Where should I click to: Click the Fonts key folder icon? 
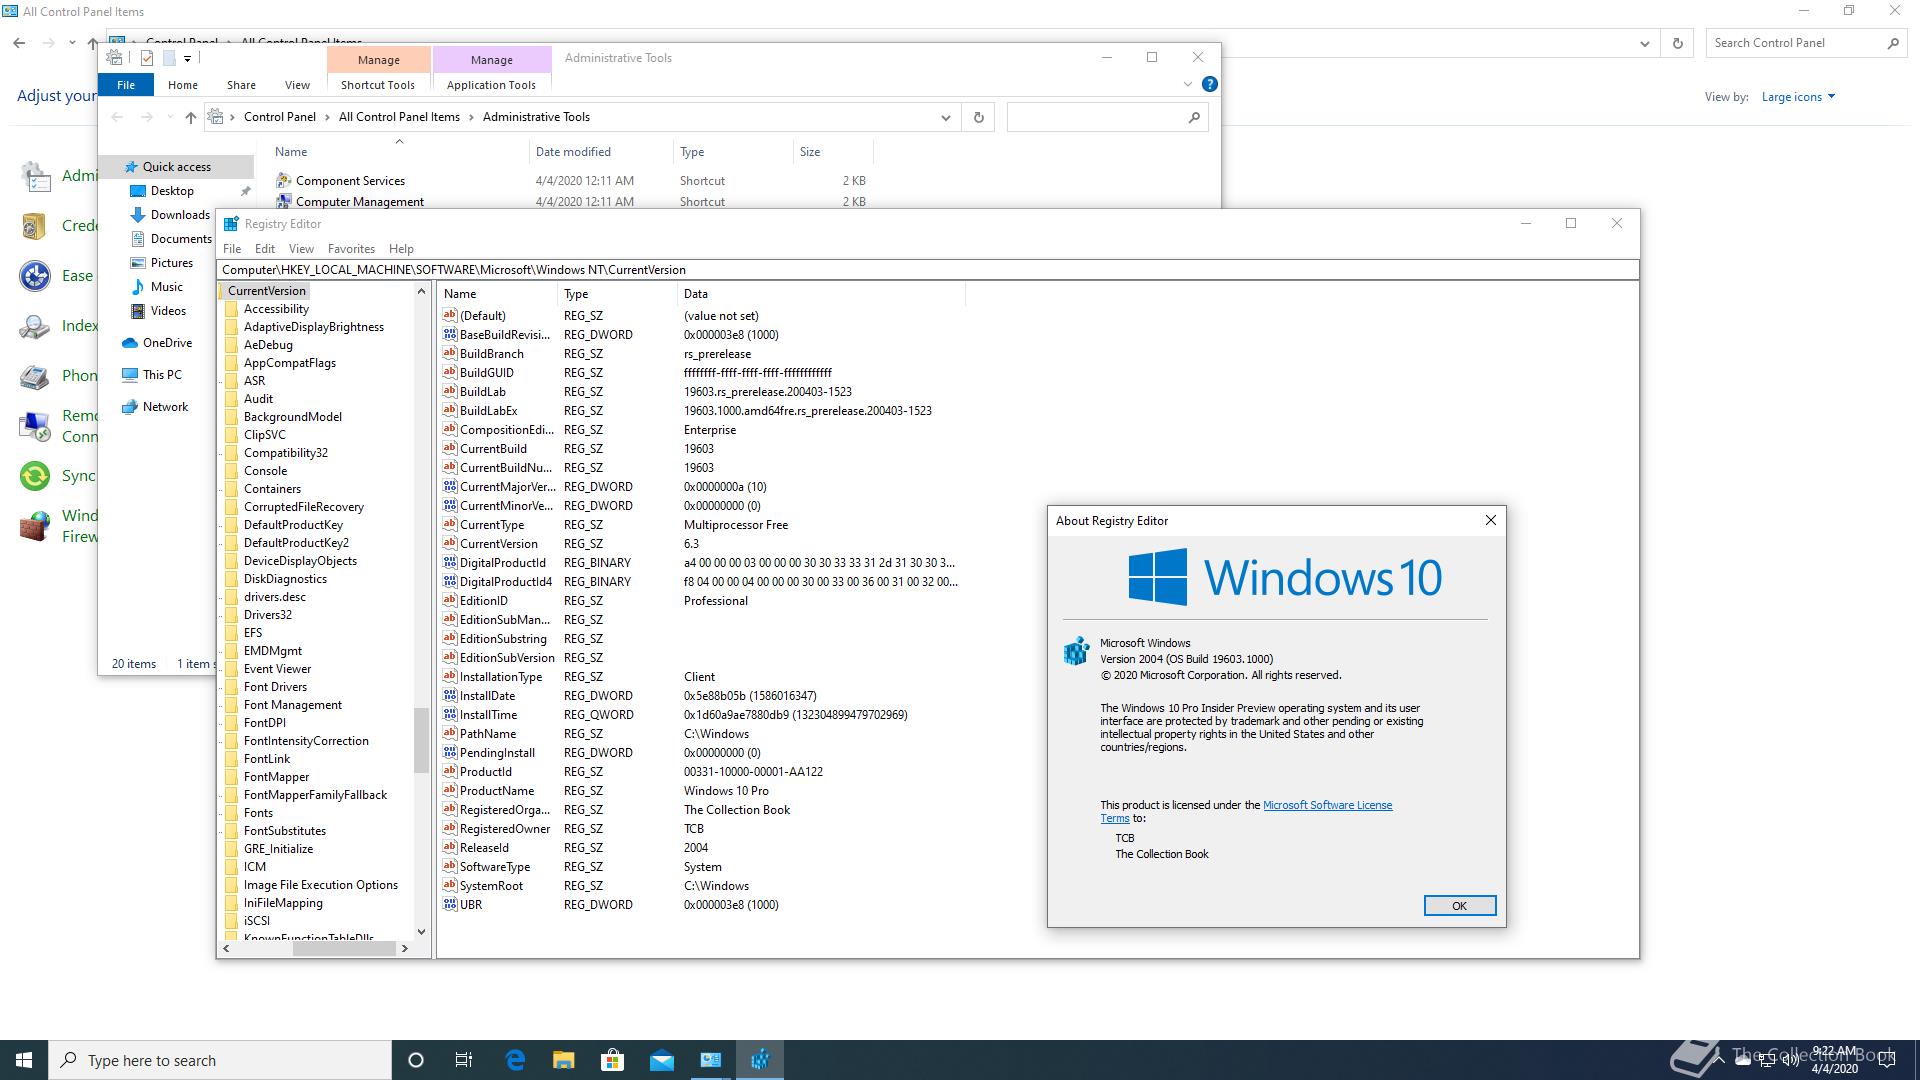point(231,813)
